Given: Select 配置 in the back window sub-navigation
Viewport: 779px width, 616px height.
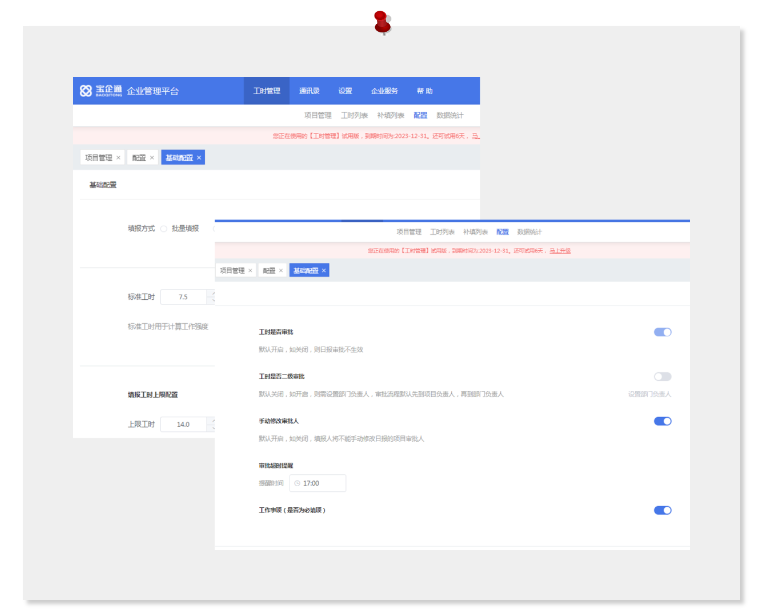Looking at the screenshot, I should click(x=420, y=115).
